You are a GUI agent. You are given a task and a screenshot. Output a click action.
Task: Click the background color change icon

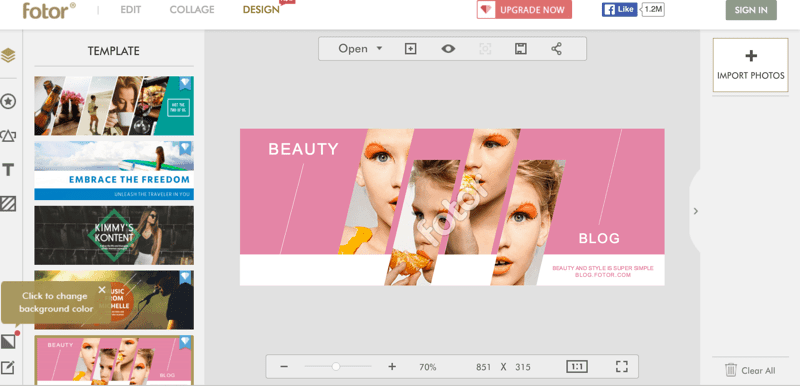pyautogui.click(x=8, y=341)
